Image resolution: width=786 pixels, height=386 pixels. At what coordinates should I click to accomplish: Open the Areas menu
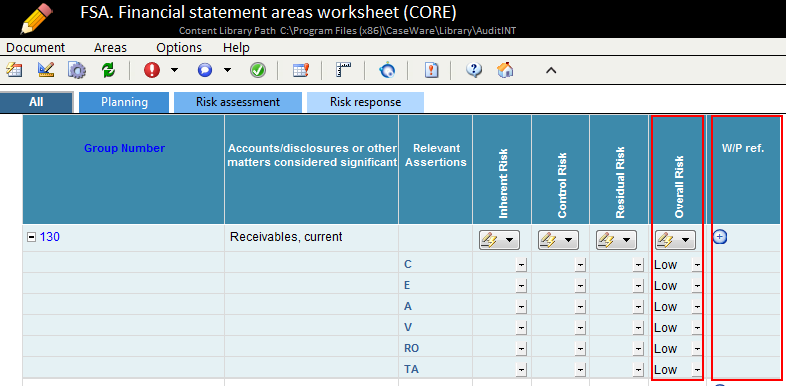point(110,48)
